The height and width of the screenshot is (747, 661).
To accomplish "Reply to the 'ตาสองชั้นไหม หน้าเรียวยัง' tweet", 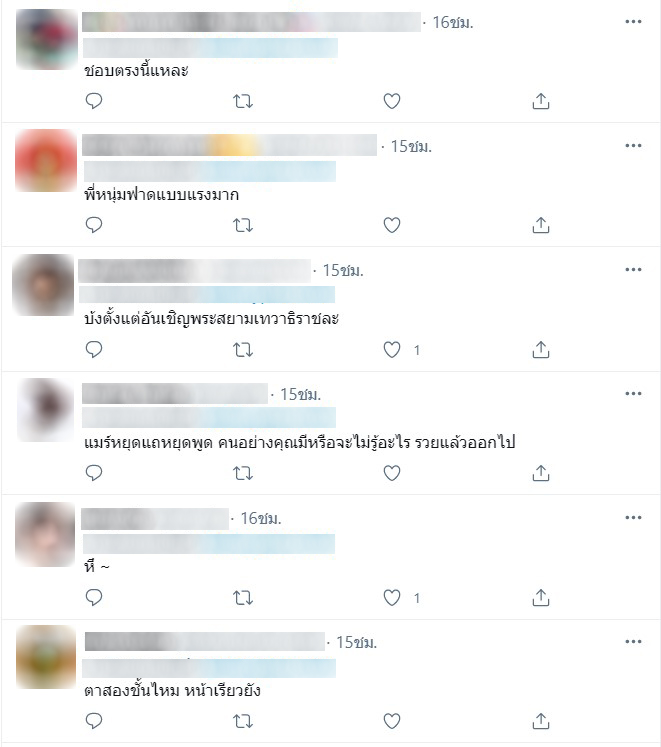I will [94, 721].
